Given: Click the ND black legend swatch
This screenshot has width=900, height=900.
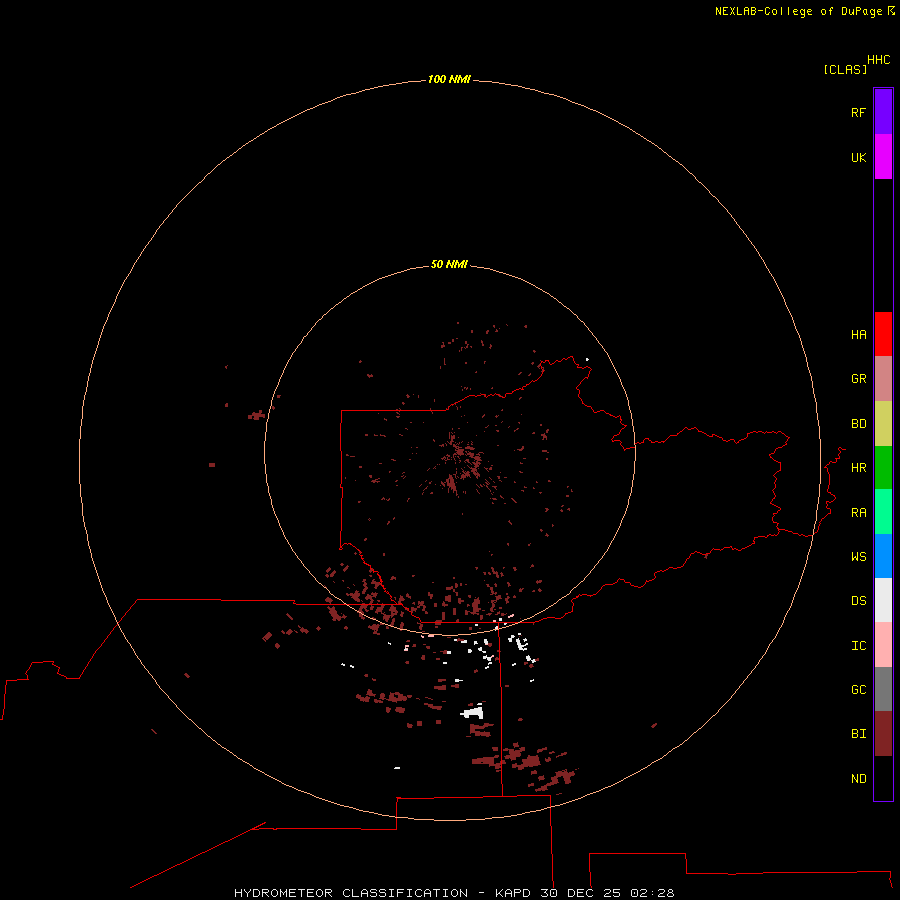Looking at the screenshot, I should point(883,778).
